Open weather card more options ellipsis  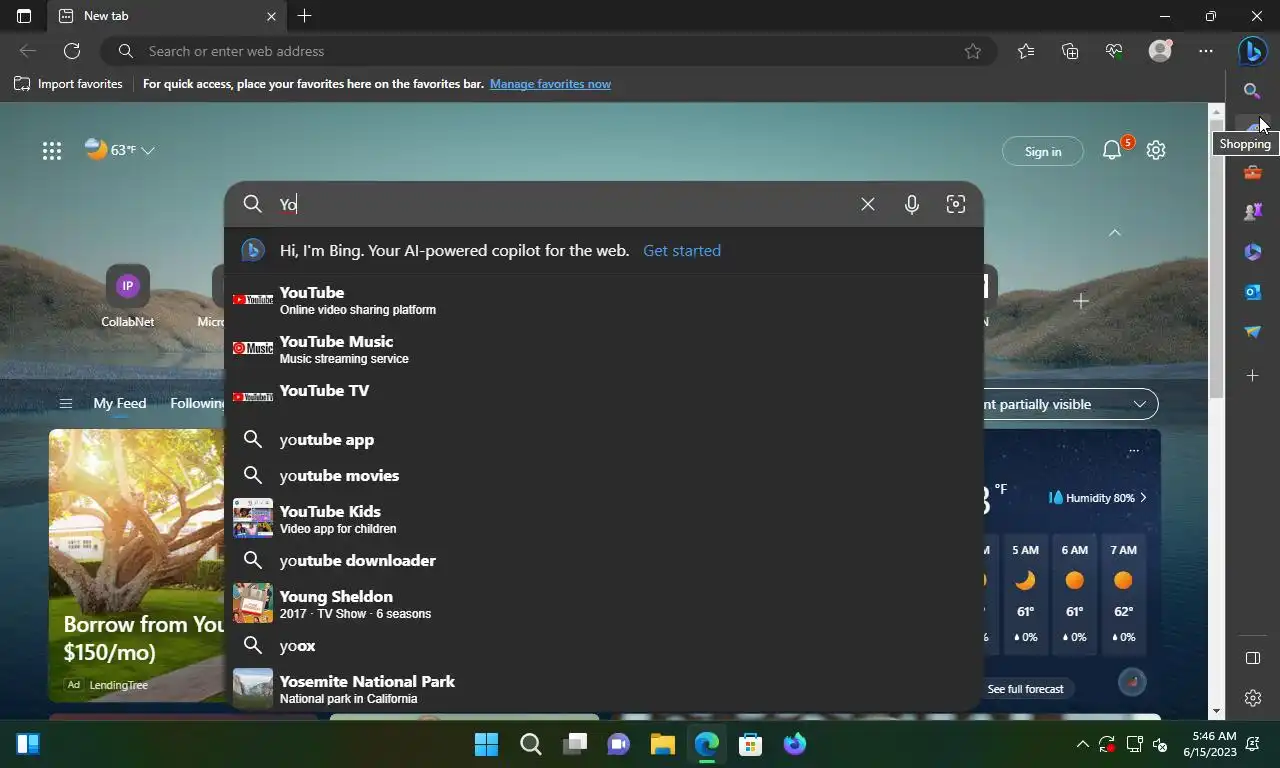(1134, 451)
